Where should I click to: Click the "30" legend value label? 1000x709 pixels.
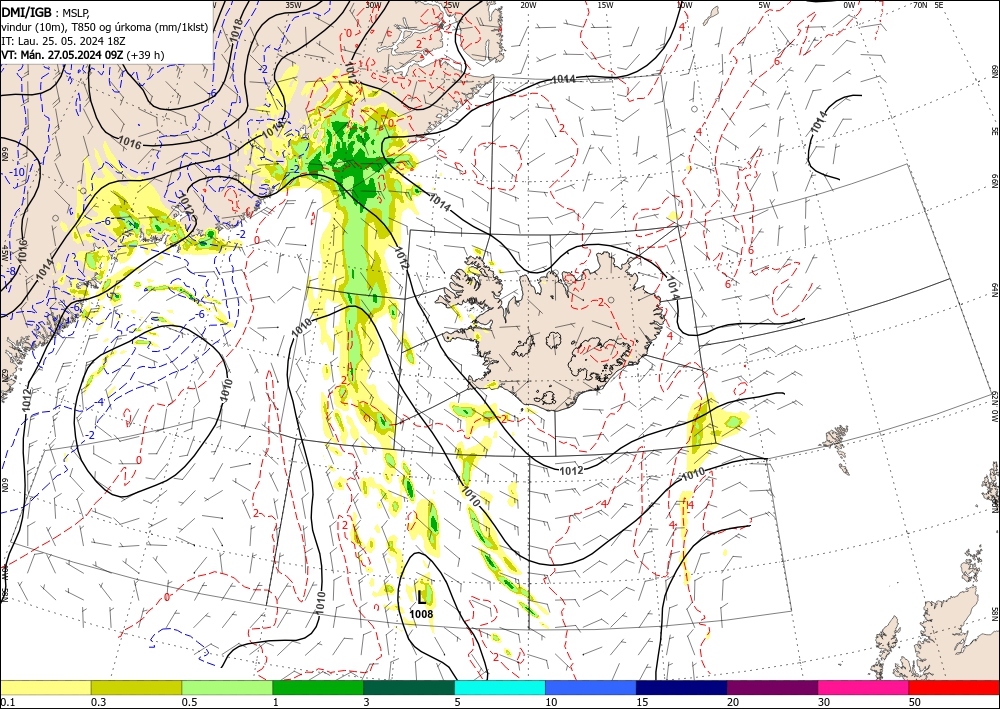click(x=825, y=702)
